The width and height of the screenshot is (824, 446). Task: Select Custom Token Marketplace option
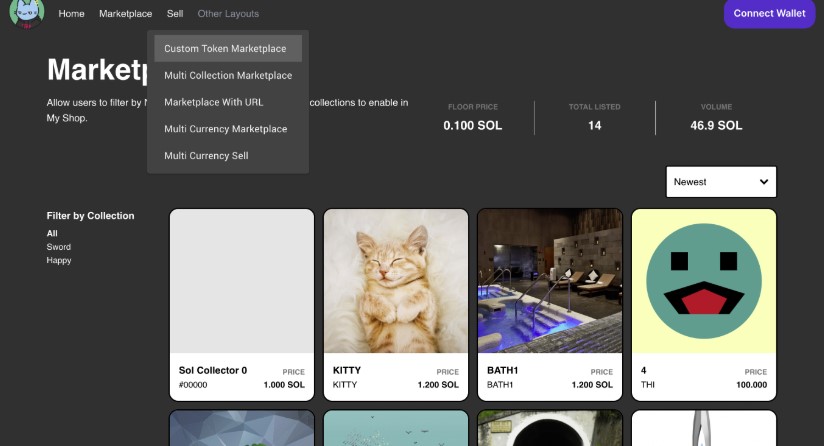pos(228,48)
